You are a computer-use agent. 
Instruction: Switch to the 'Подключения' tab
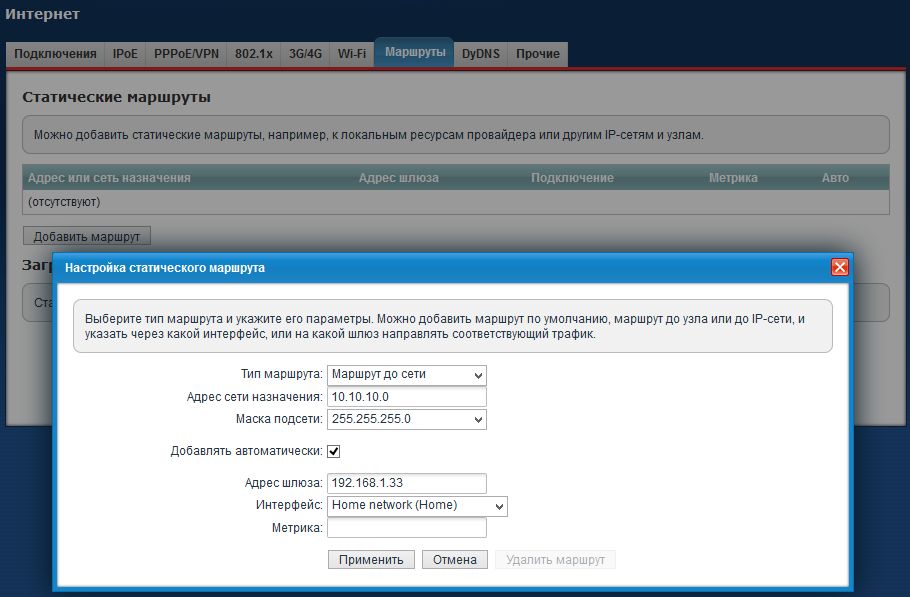[x=55, y=54]
